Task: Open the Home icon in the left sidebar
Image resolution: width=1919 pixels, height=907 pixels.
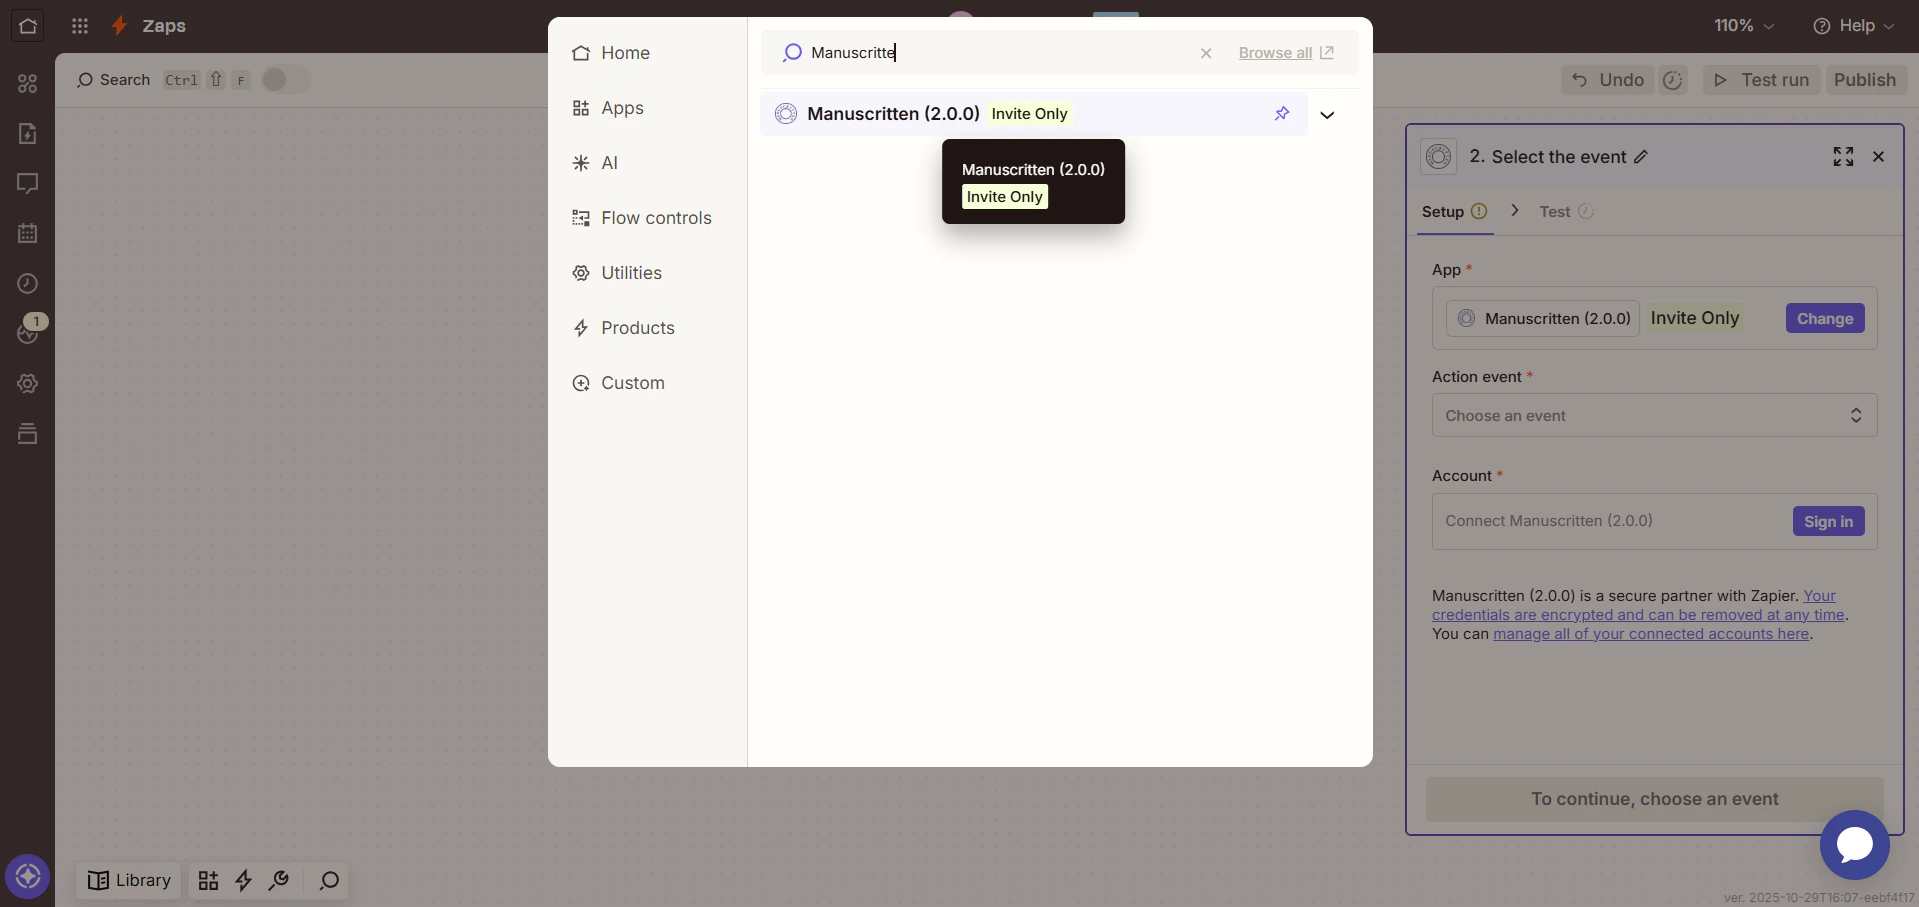Action: coord(27,26)
